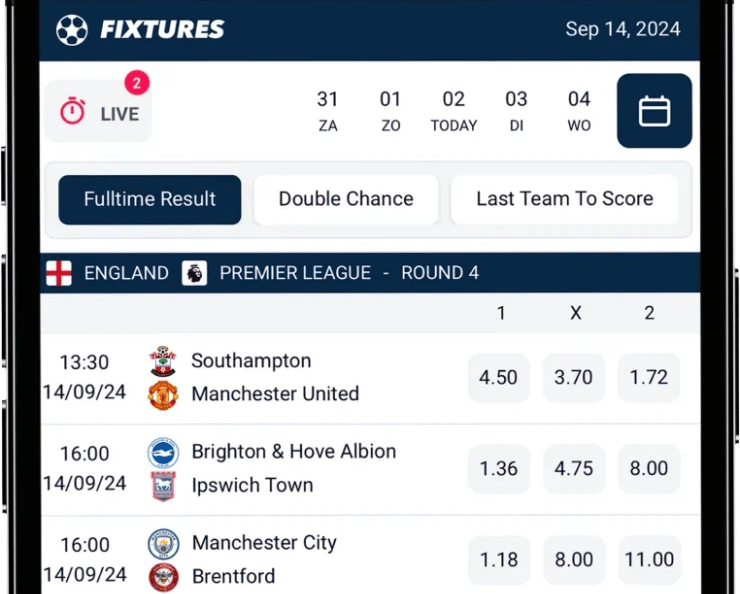
Task: Click the Brighton & Hove Albion crest
Action: (x=162, y=452)
